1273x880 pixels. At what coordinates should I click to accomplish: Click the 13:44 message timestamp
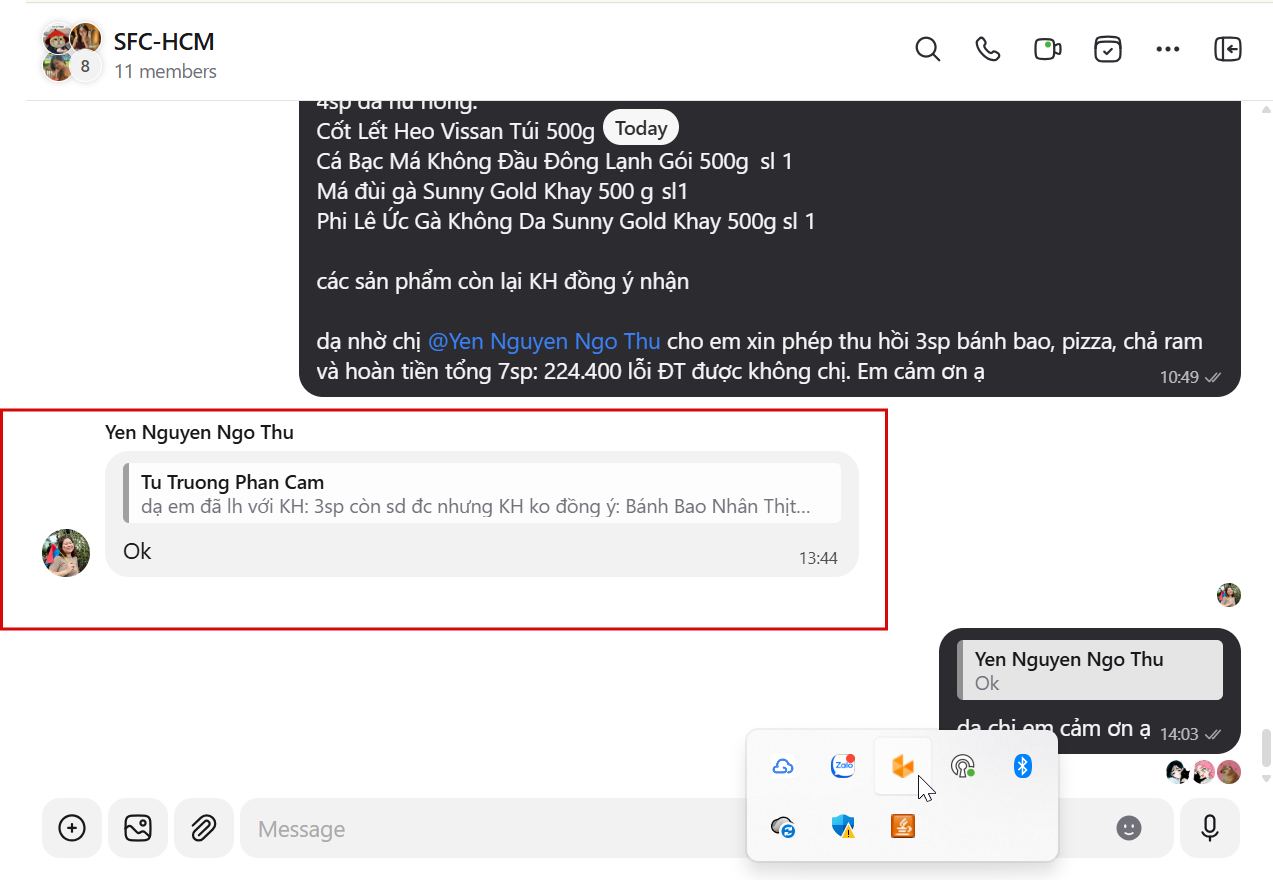click(818, 558)
